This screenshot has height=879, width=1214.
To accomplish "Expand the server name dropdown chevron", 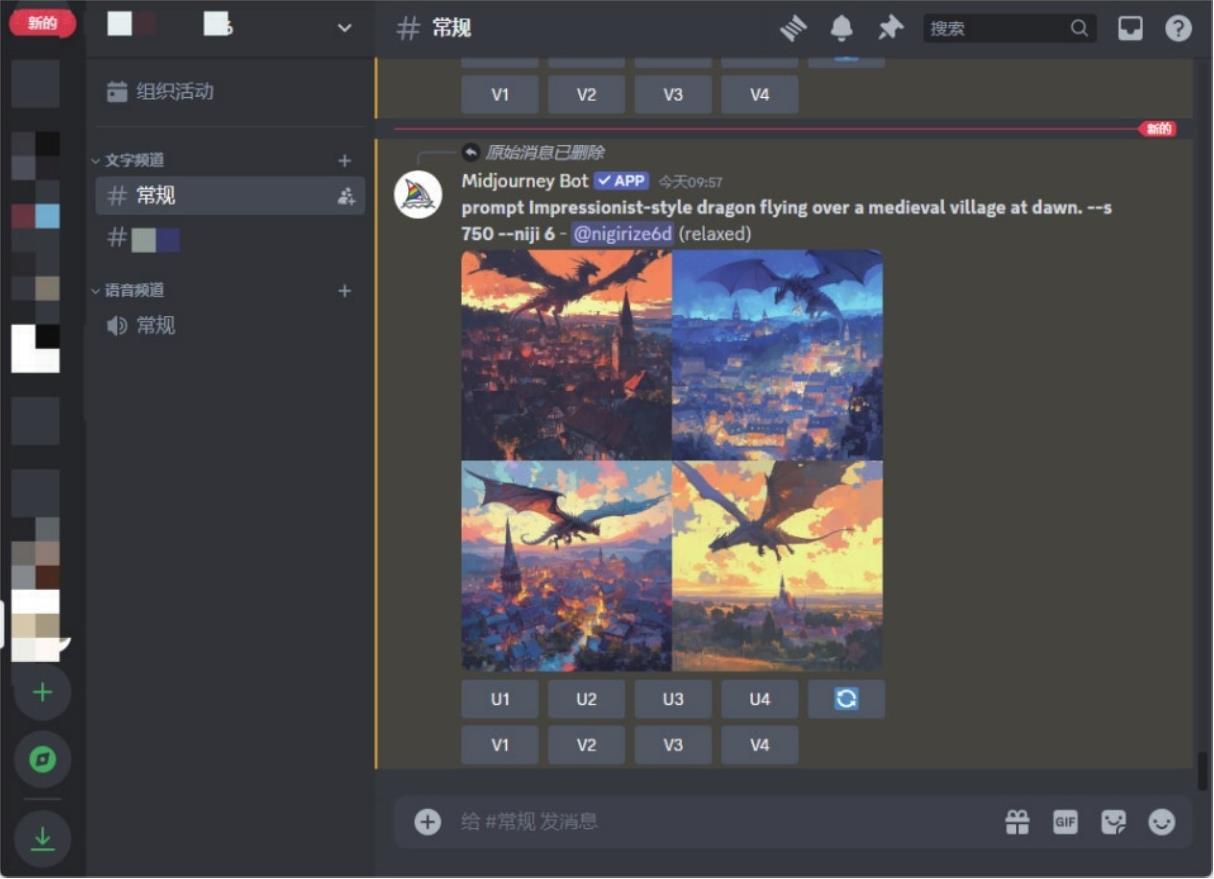I will (x=344, y=28).
